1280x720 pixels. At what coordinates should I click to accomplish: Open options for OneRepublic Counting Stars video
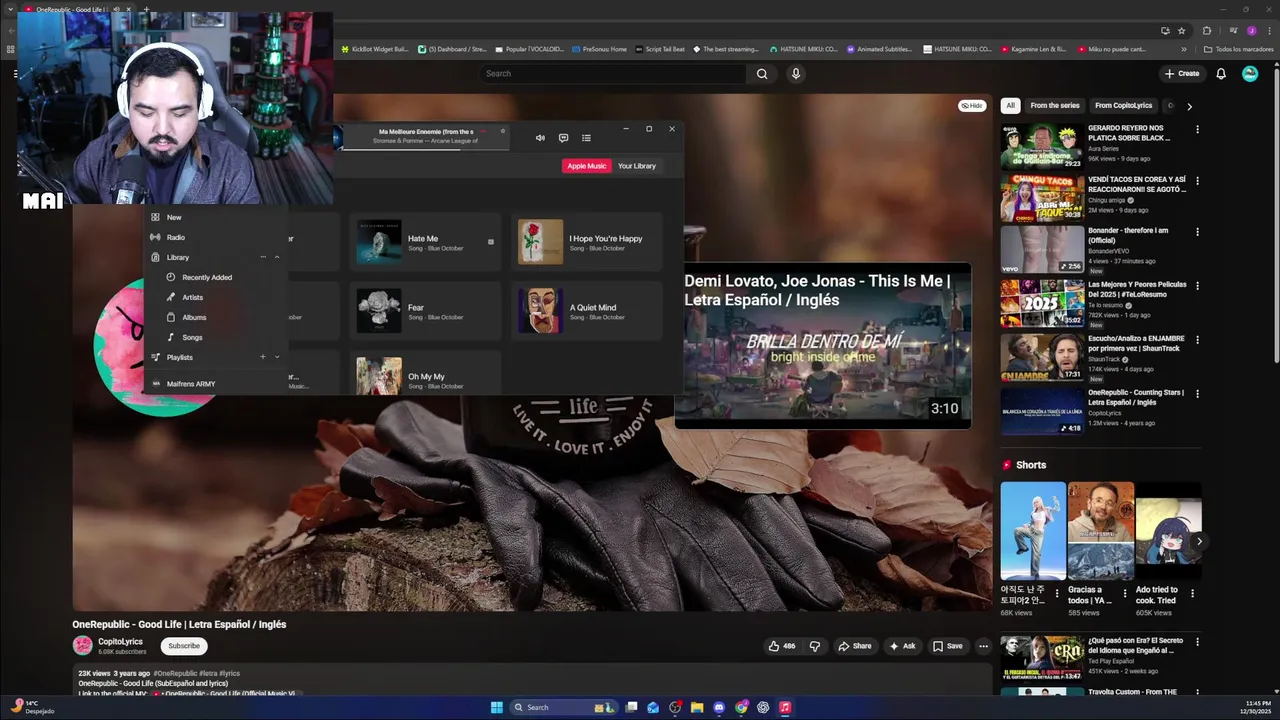click(x=1197, y=393)
